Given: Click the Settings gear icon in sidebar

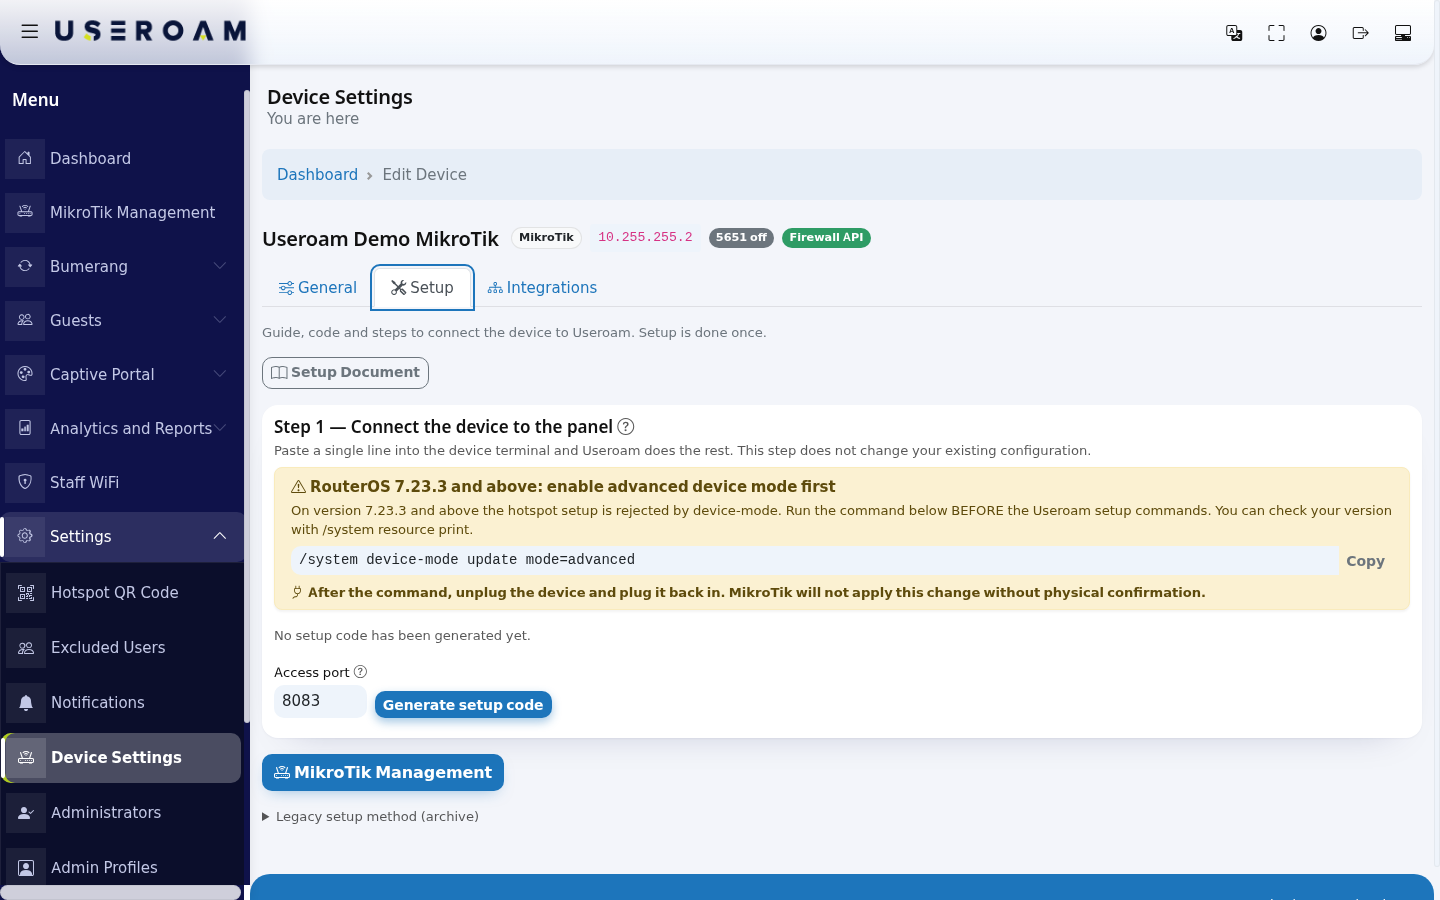Looking at the screenshot, I should click(25, 536).
